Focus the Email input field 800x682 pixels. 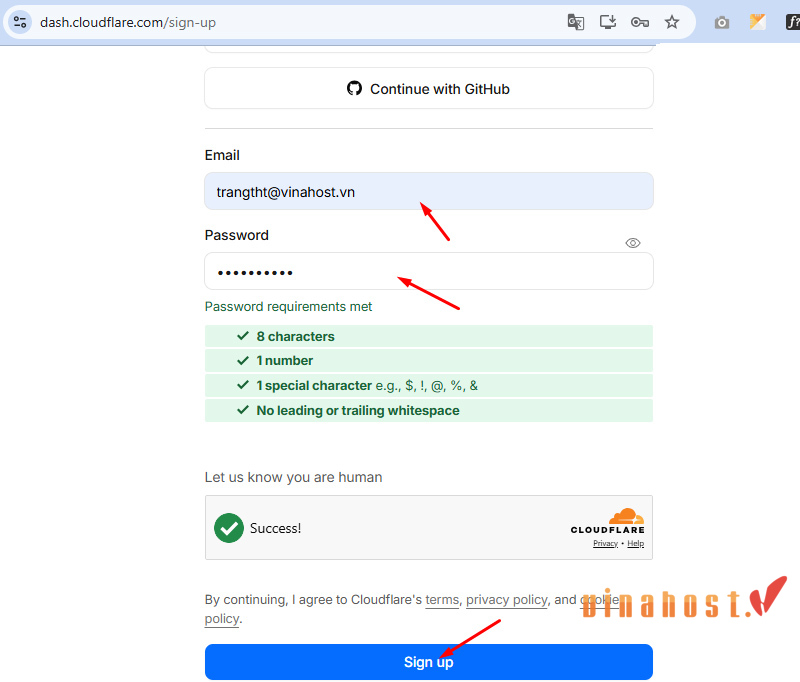click(429, 191)
